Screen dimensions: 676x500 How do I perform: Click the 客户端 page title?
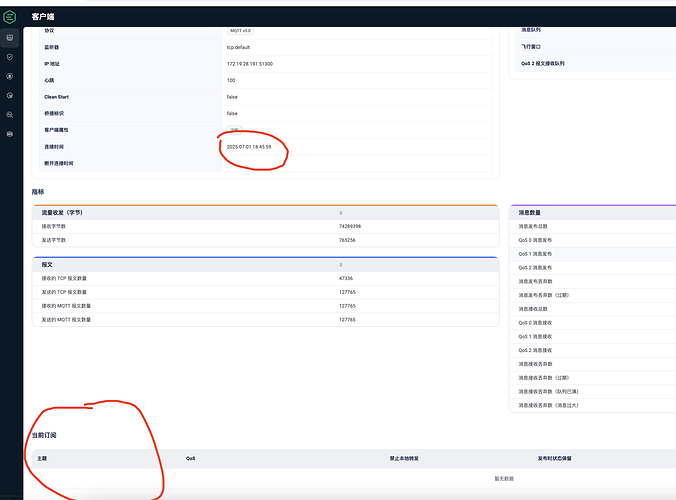(x=43, y=17)
